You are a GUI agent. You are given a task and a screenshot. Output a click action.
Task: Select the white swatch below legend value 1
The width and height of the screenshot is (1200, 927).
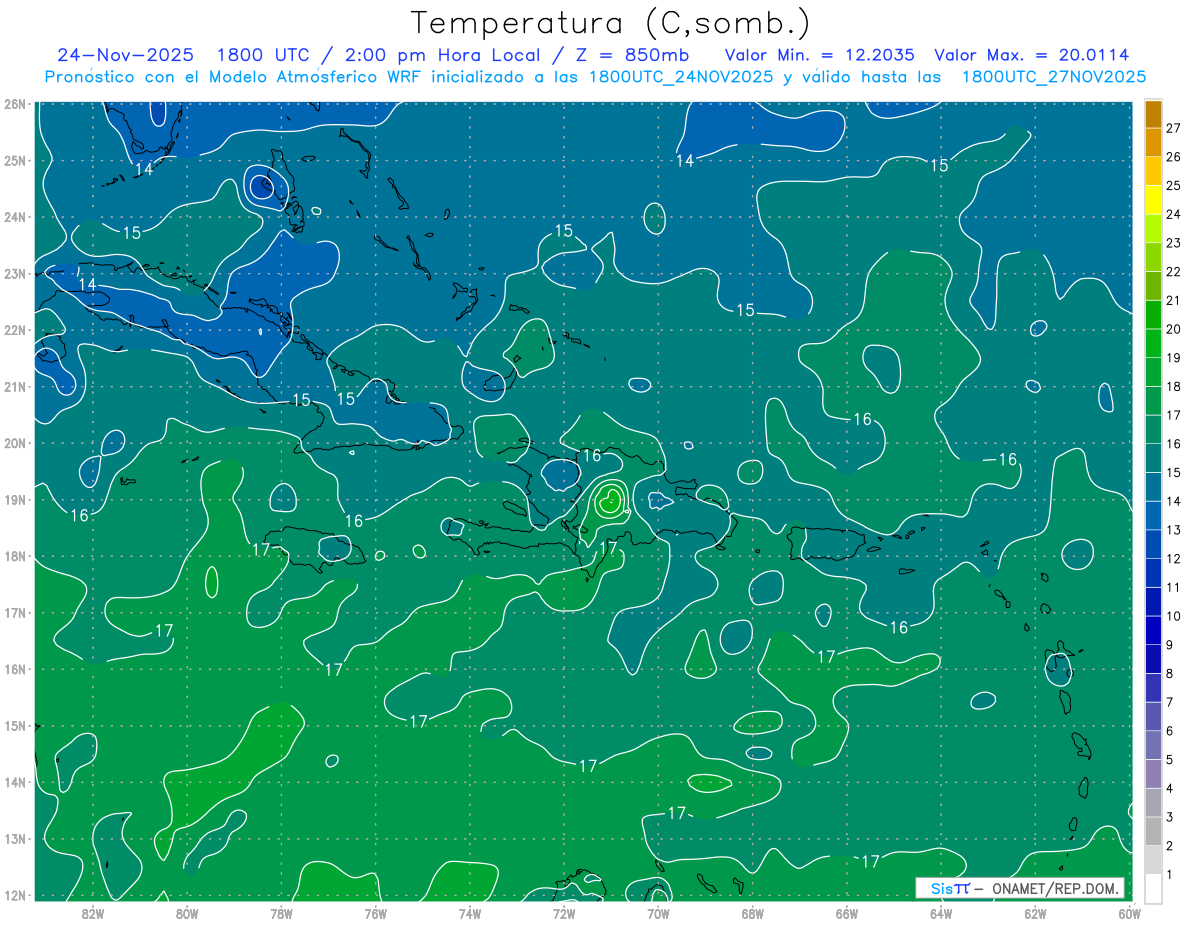tap(1153, 888)
